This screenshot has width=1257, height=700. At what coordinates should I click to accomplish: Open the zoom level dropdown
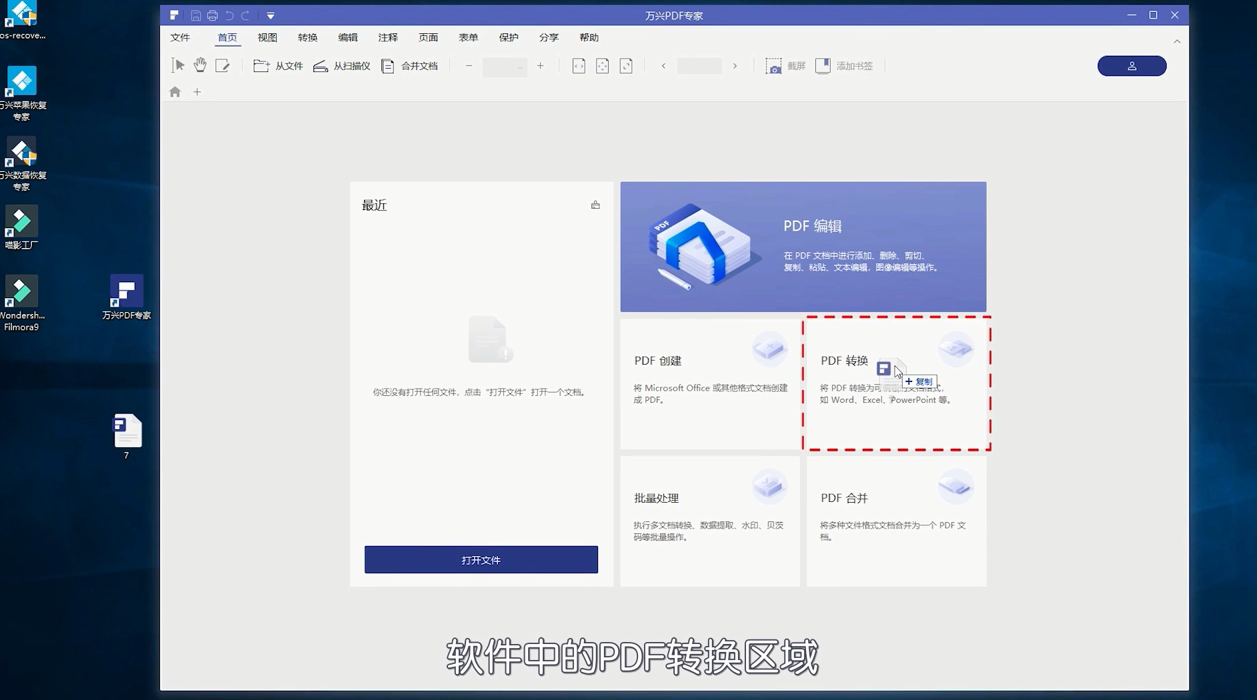505,66
